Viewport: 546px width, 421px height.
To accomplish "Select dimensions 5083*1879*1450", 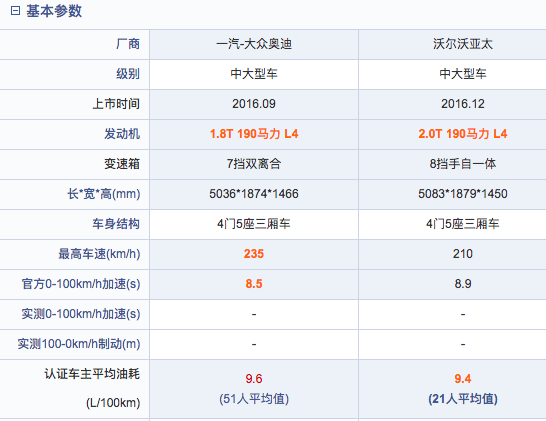I will click(x=463, y=194).
